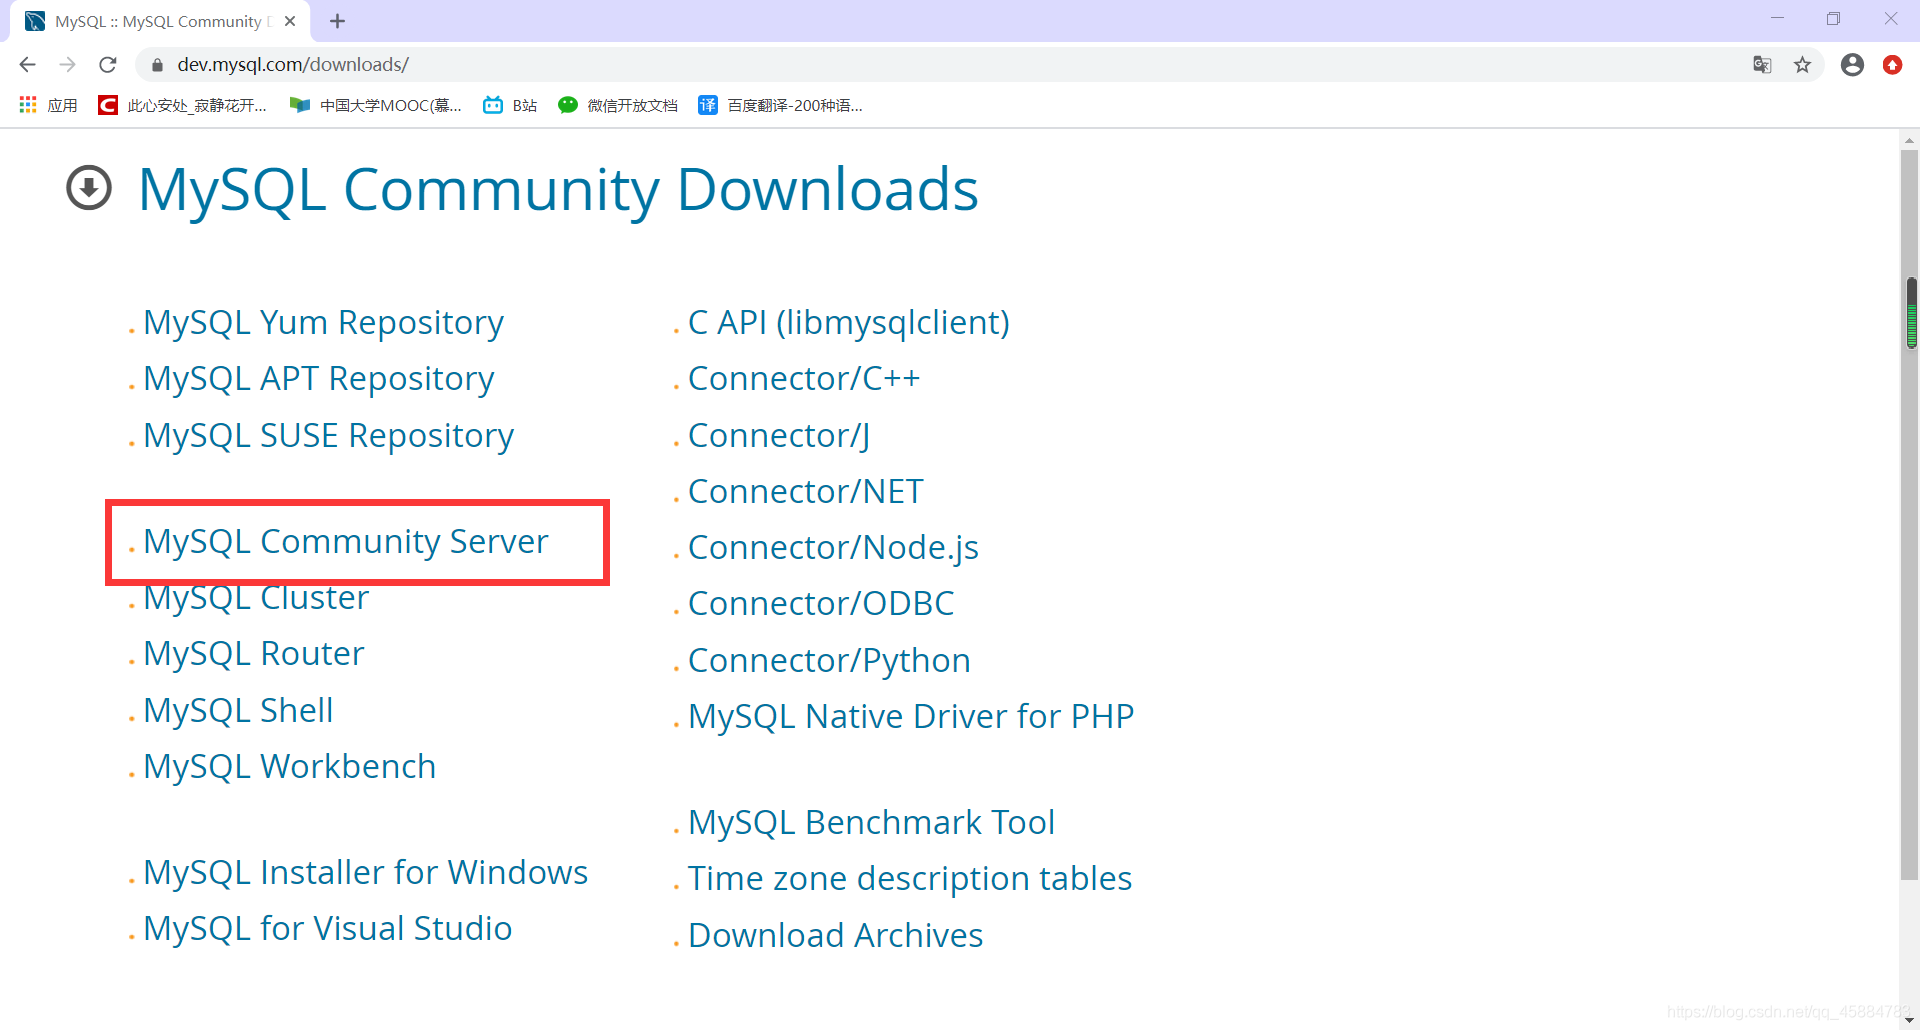Open the MySQL APT Repository link

[x=319, y=378]
